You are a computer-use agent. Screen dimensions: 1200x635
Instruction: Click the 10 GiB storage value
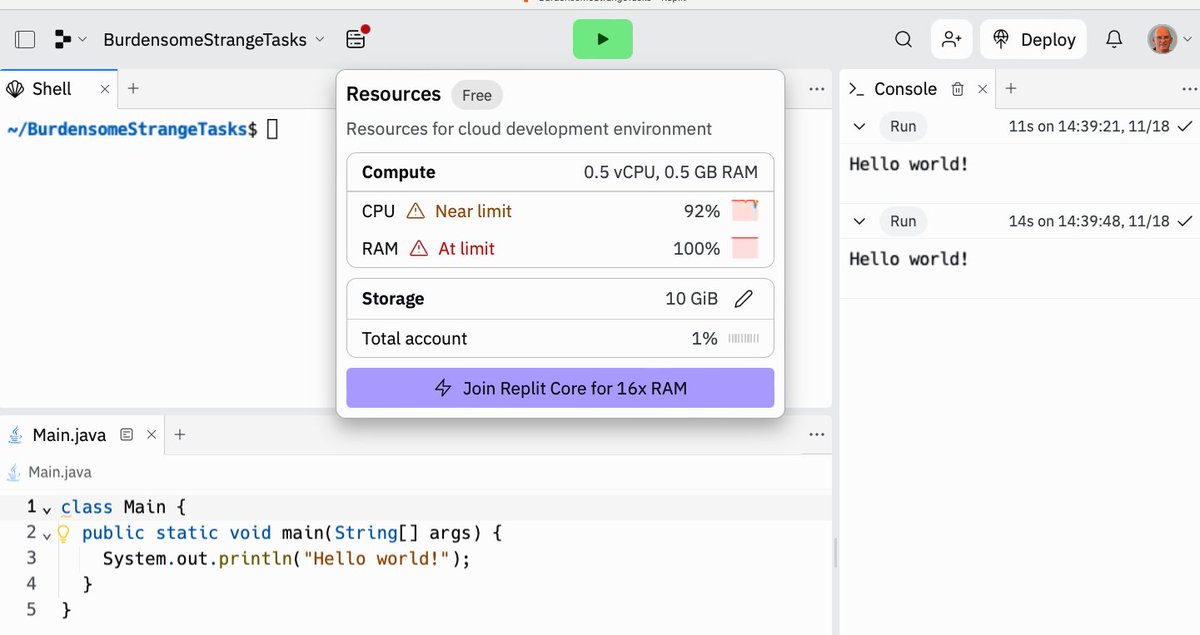point(691,298)
